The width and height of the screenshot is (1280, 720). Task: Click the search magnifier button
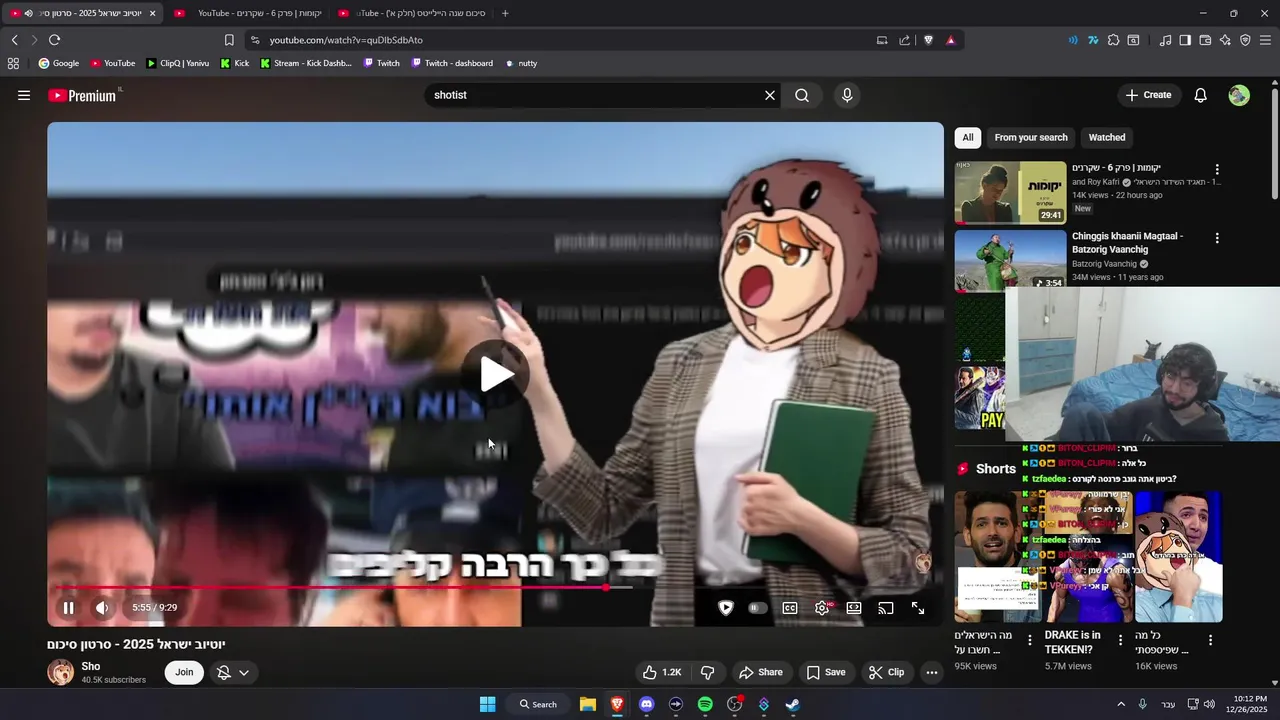click(x=802, y=95)
